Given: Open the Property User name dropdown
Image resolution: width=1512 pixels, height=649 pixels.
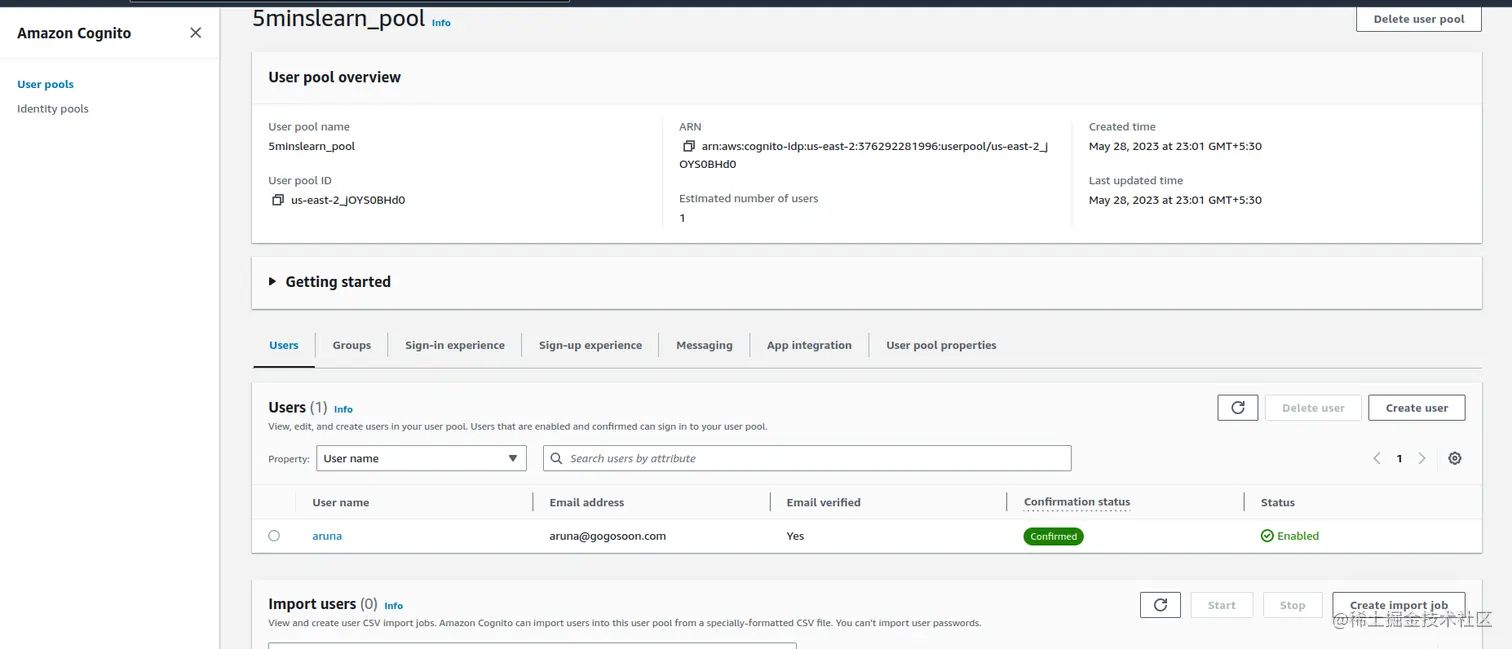Looking at the screenshot, I should tap(421, 458).
